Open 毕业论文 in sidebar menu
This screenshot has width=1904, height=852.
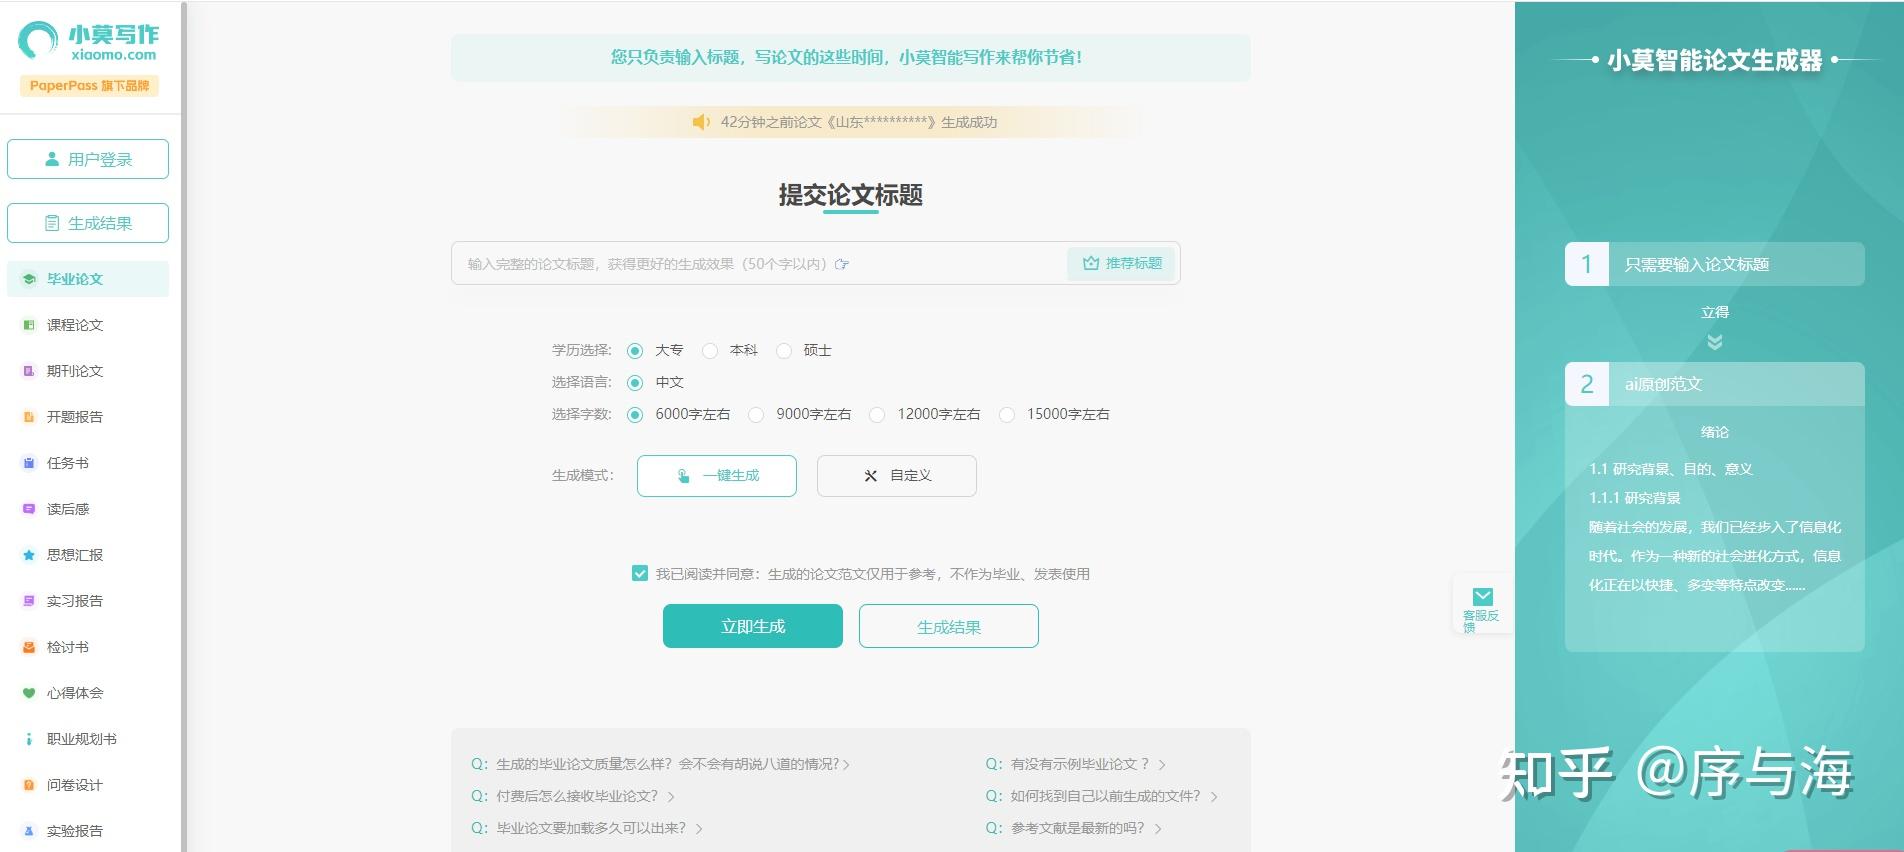tap(88, 279)
